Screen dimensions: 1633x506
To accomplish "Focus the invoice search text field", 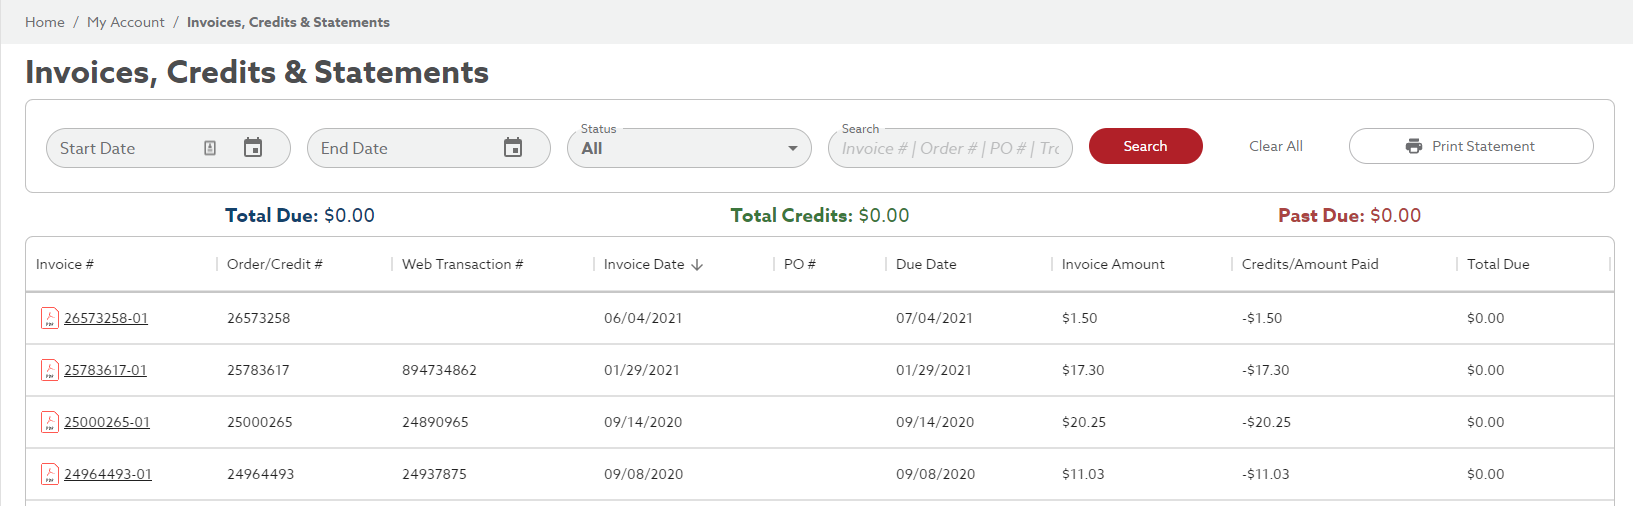I will pos(949,149).
